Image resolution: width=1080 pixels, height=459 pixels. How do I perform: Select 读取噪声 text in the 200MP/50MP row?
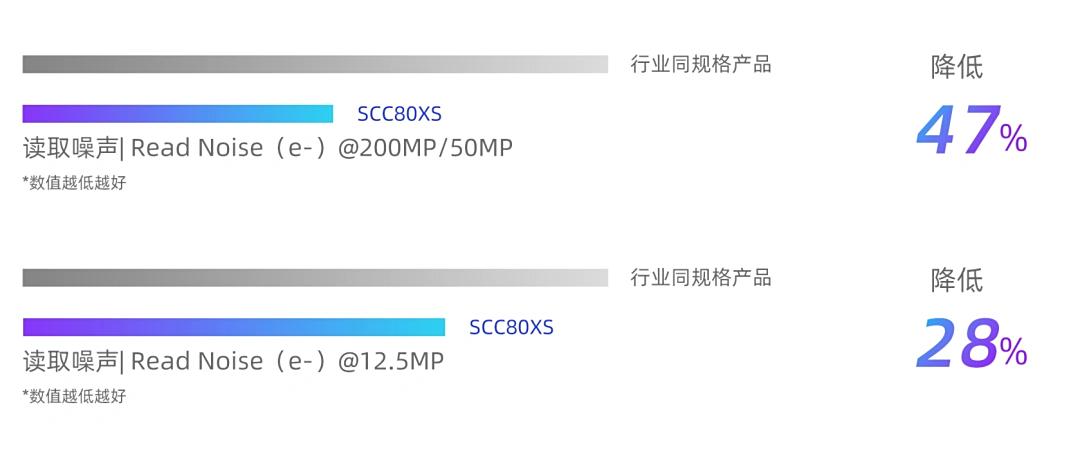tap(70, 148)
